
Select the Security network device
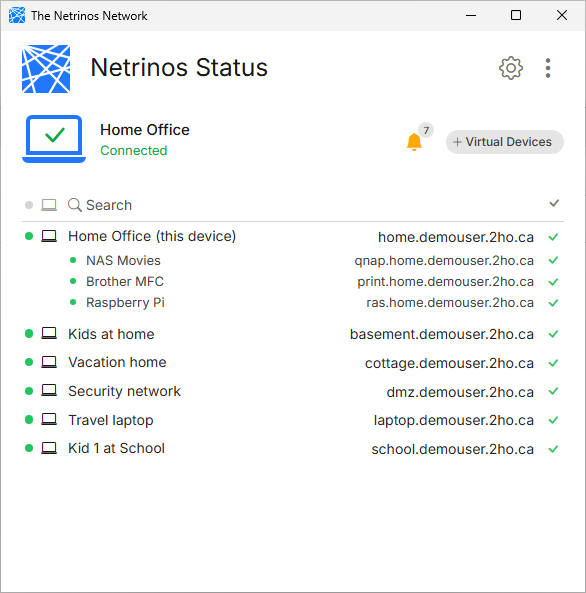click(124, 391)
